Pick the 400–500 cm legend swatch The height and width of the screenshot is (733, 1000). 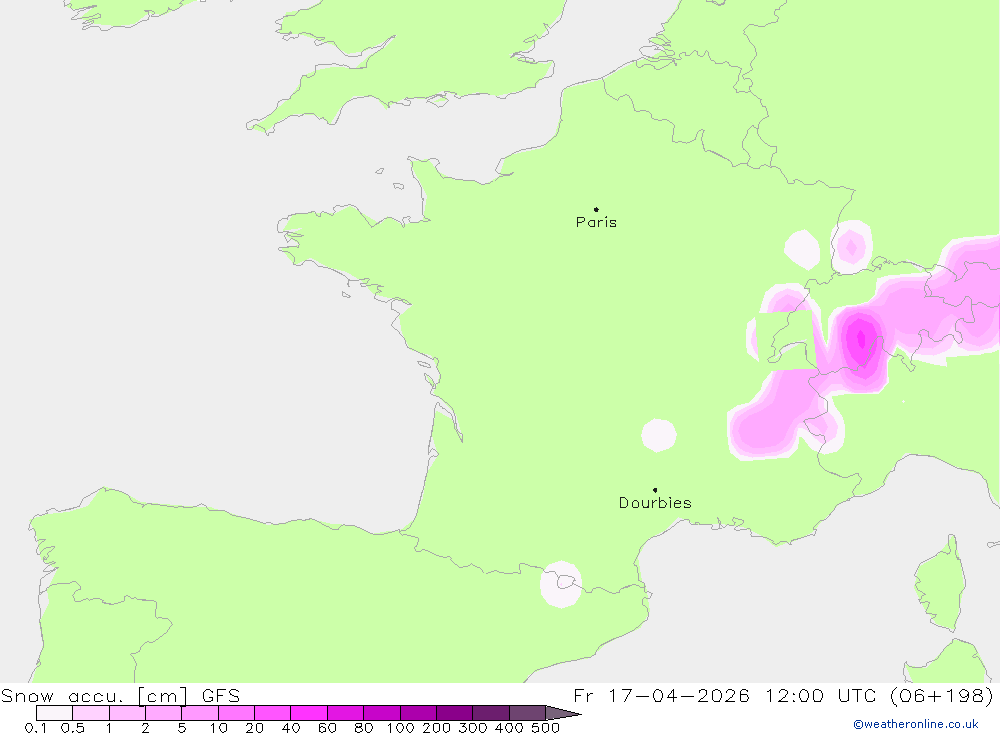click(527, 713)
